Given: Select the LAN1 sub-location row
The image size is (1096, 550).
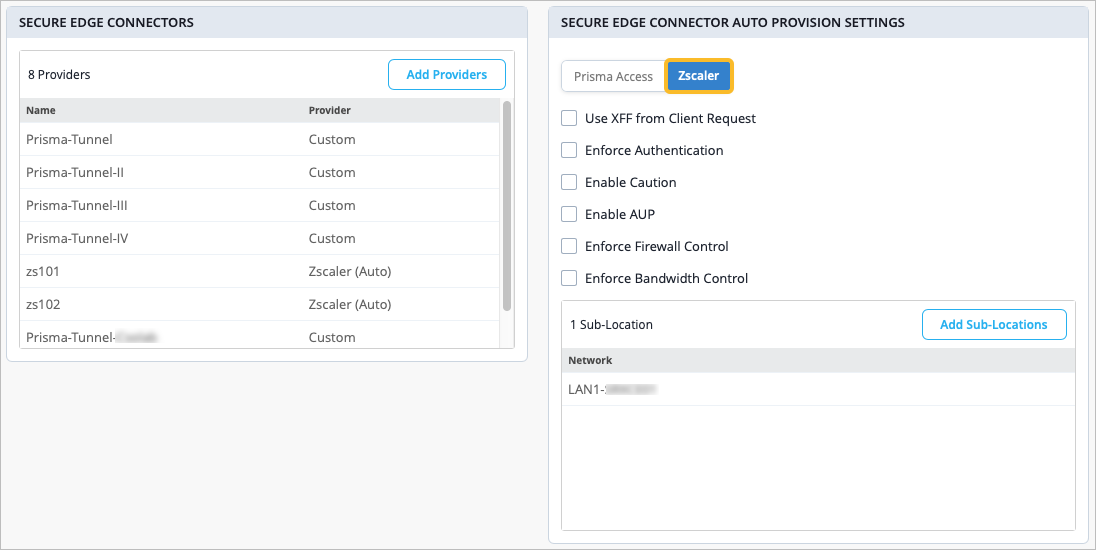Looking at the screenshot, I should tap(818, 389).
